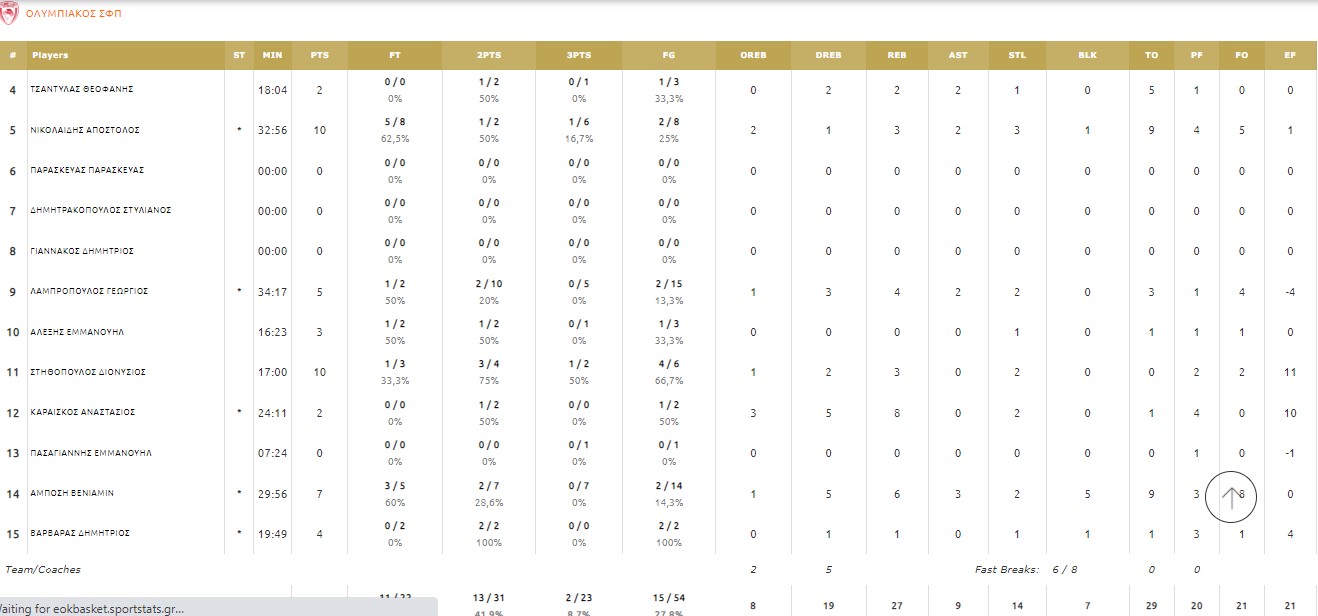The image size is (1318, 616).
Task: Select player ΒΑΡΒΑΡΑΣ ΔΗΜΗΤΡΙΟΣ
Action: tap(81, 533)
